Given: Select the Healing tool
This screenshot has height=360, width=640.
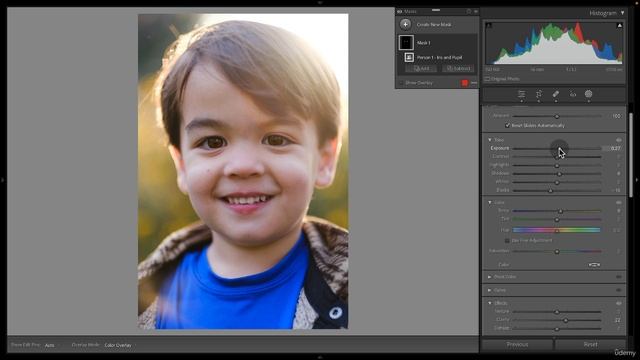Looking at the screenshot, I should pos(556,94).
